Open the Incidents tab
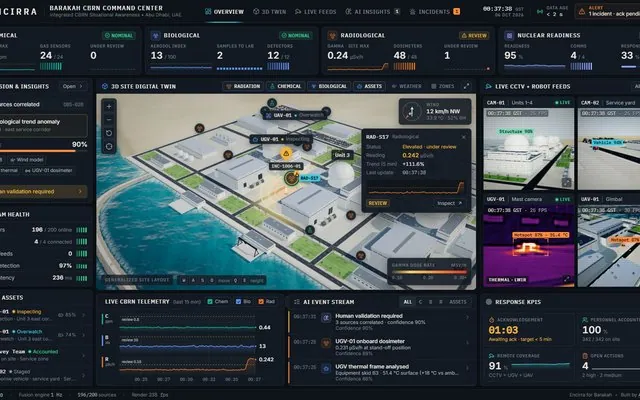This screenshot has height=400, width=640. [435, 12]
